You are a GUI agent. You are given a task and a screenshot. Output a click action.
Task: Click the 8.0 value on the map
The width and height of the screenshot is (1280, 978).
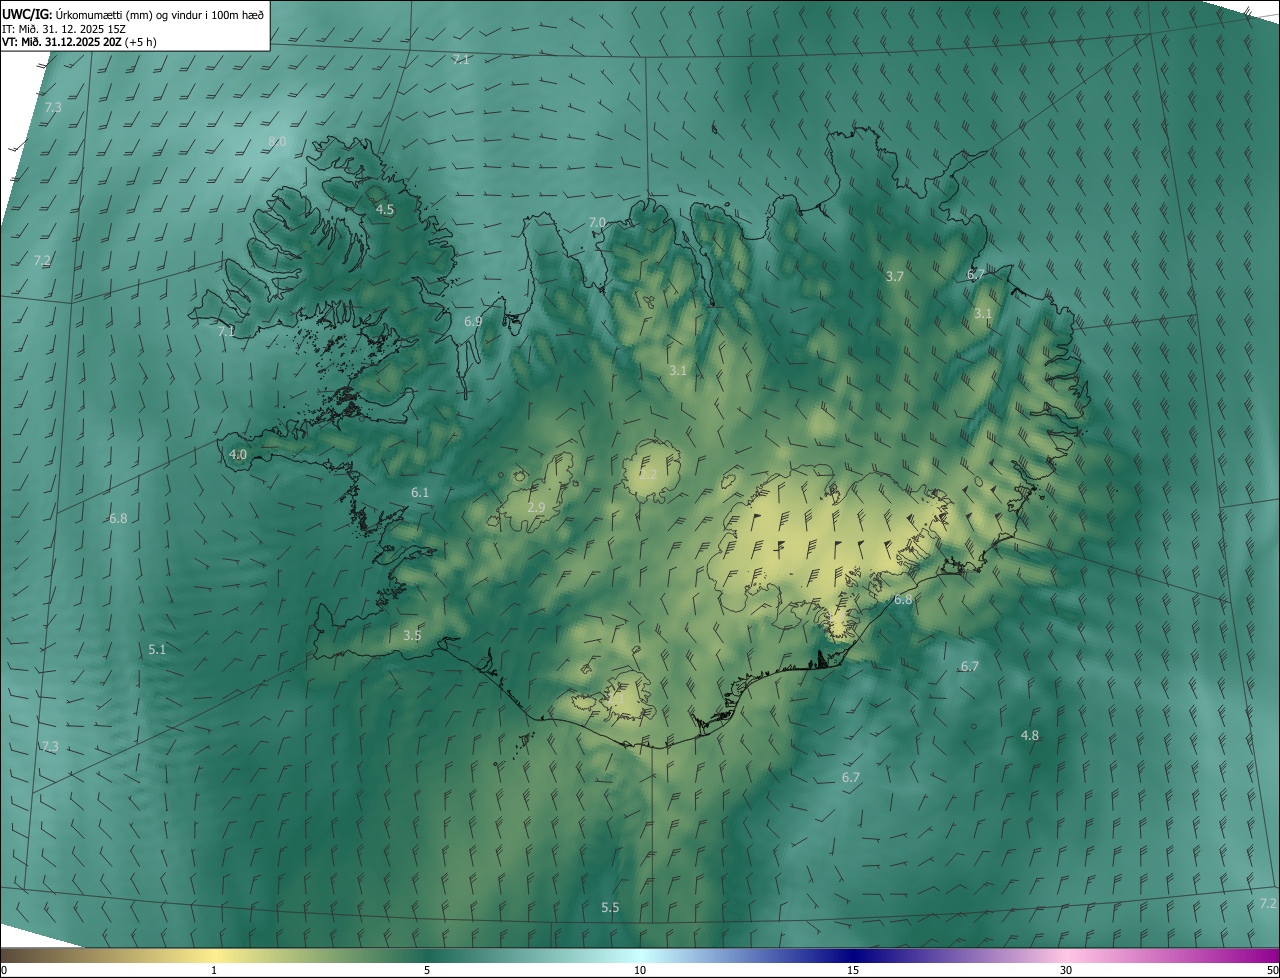[277, 142]
